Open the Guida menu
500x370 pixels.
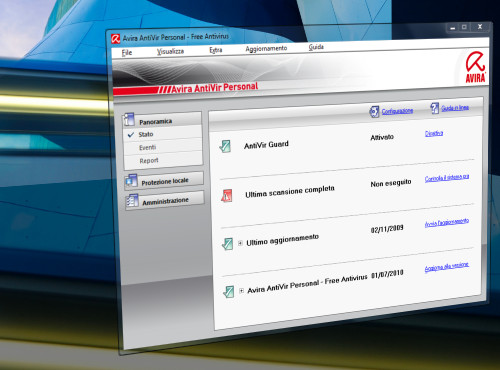316,47
